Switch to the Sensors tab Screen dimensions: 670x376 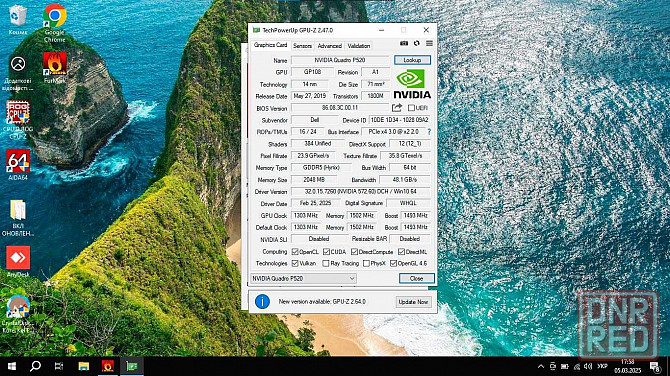[x=303, y=46]
